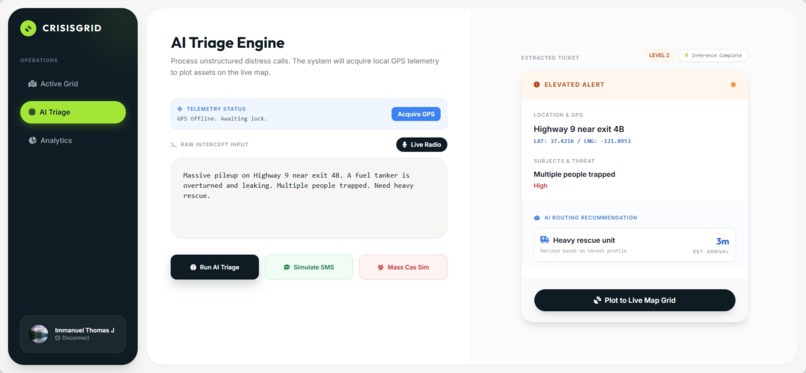Click the icon in Plot to Live Map Grid
This screenshot has height=373, width=806.
click(x=597, y=301)
